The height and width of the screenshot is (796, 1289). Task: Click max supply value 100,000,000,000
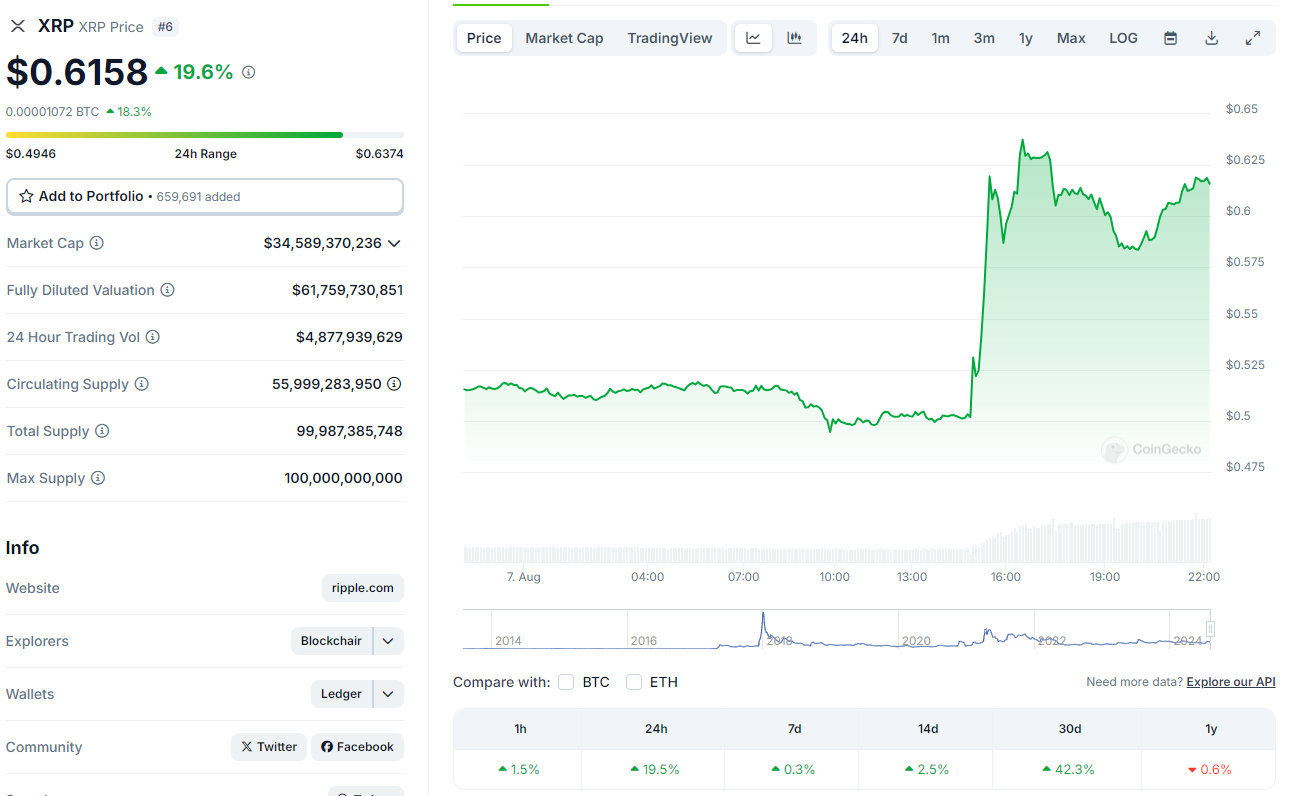[343, 478]
